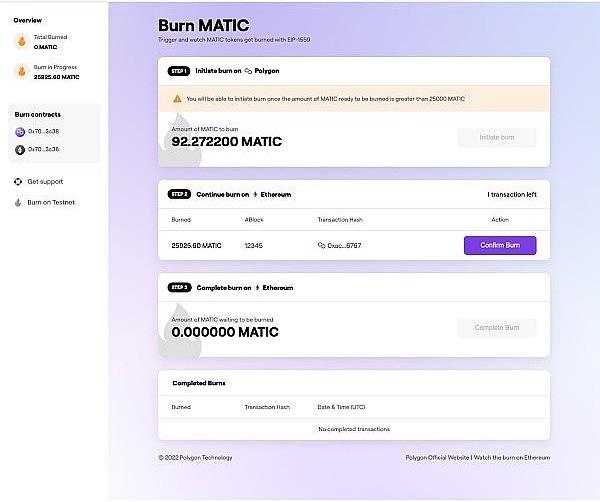
Task: Open the second 0x70...3c36 contract address
Action: tap(45, 149)
